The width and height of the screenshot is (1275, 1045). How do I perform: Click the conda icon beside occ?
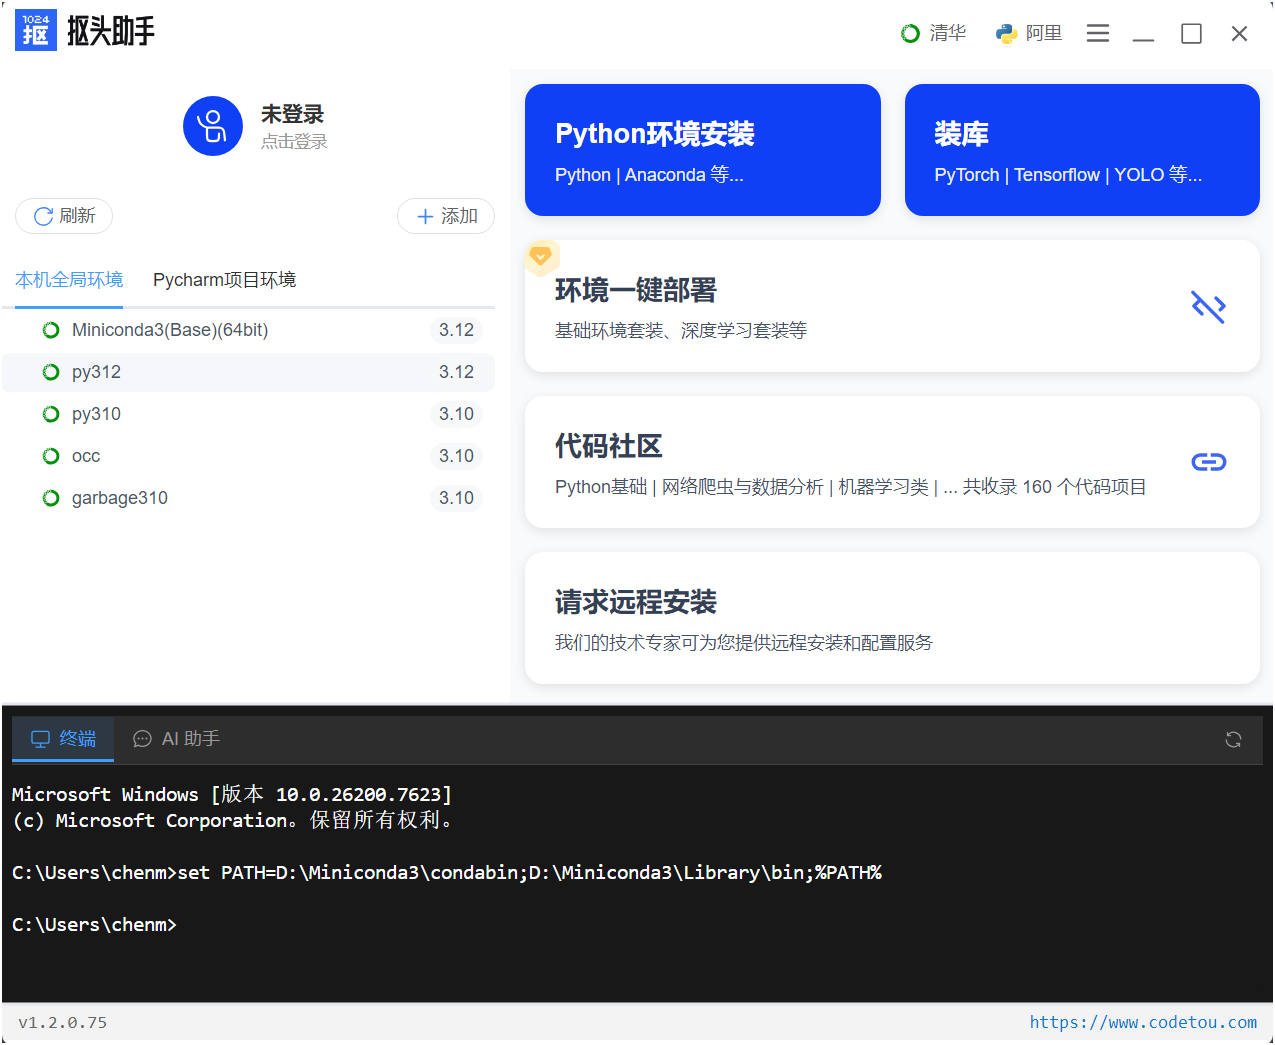51,456
